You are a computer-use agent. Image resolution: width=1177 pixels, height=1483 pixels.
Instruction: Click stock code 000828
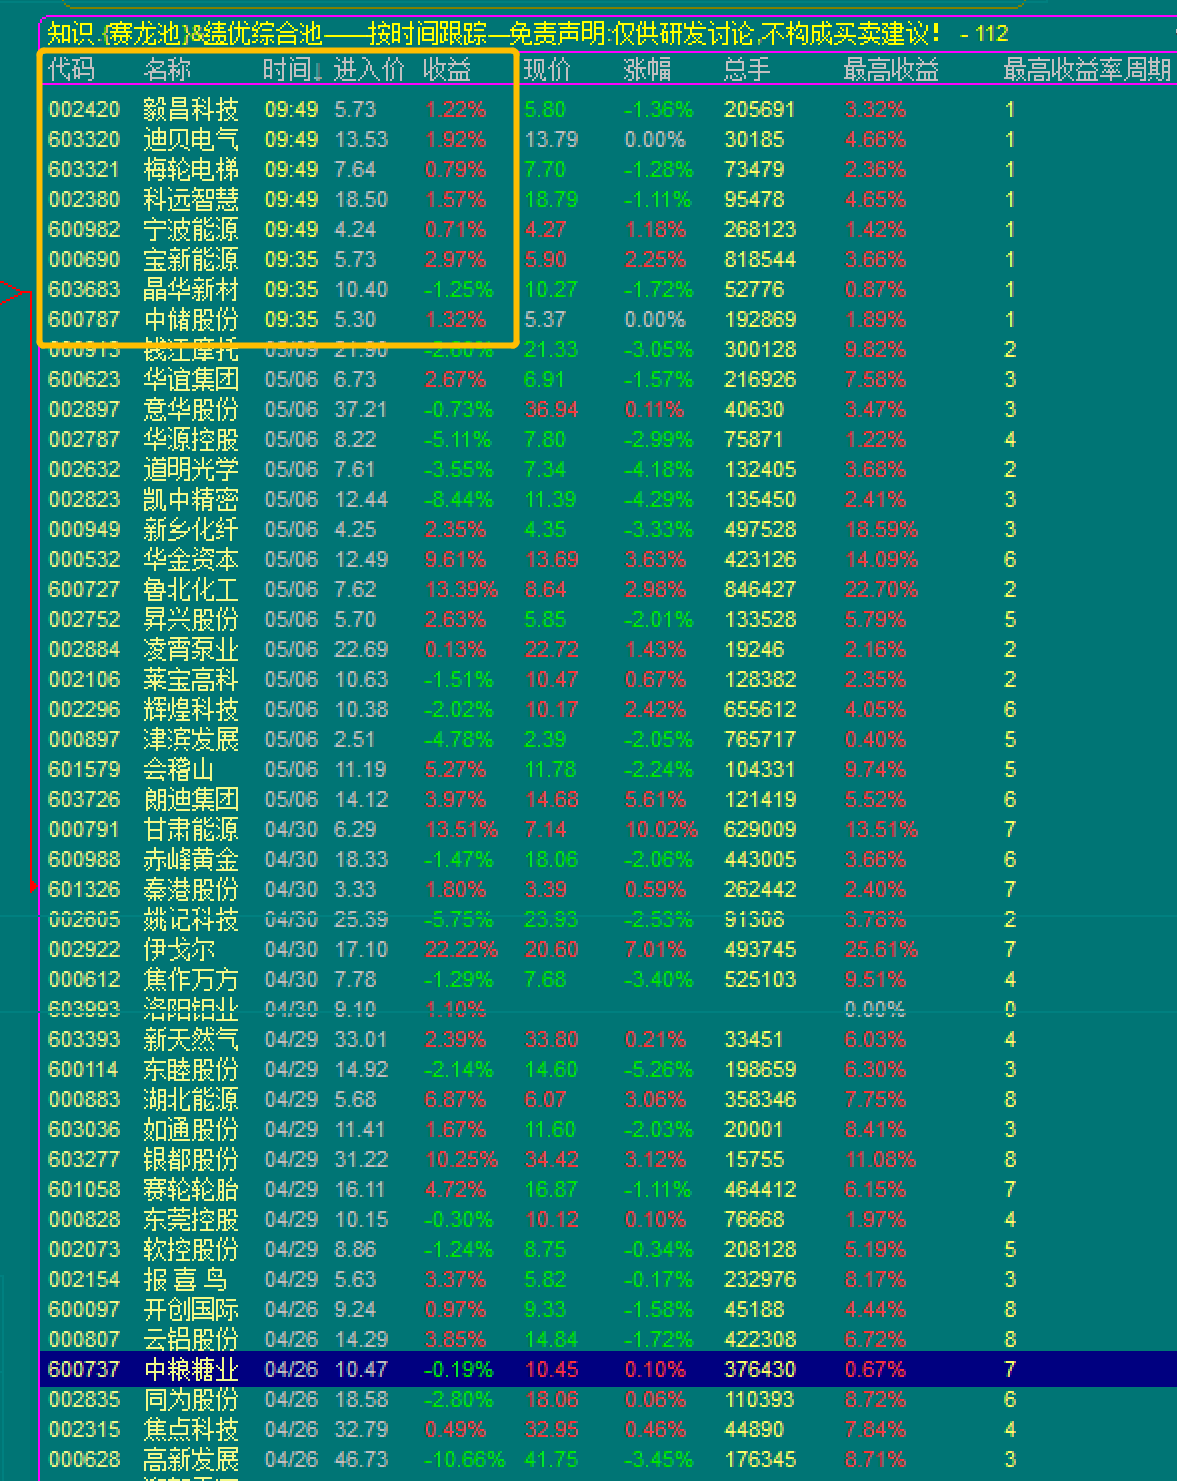[x=84, y=1220]
